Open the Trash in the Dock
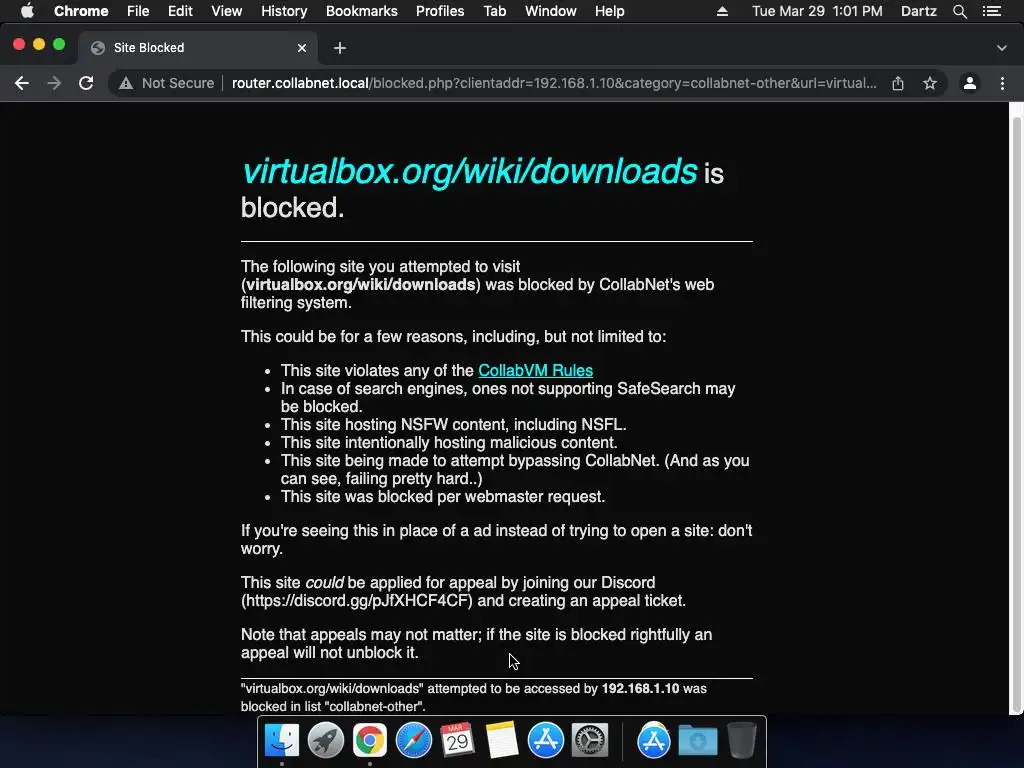The image size is (1024, 768). (x=741, y=740)
